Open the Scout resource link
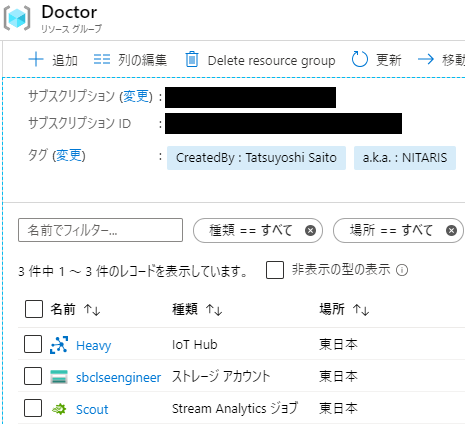 92,409
